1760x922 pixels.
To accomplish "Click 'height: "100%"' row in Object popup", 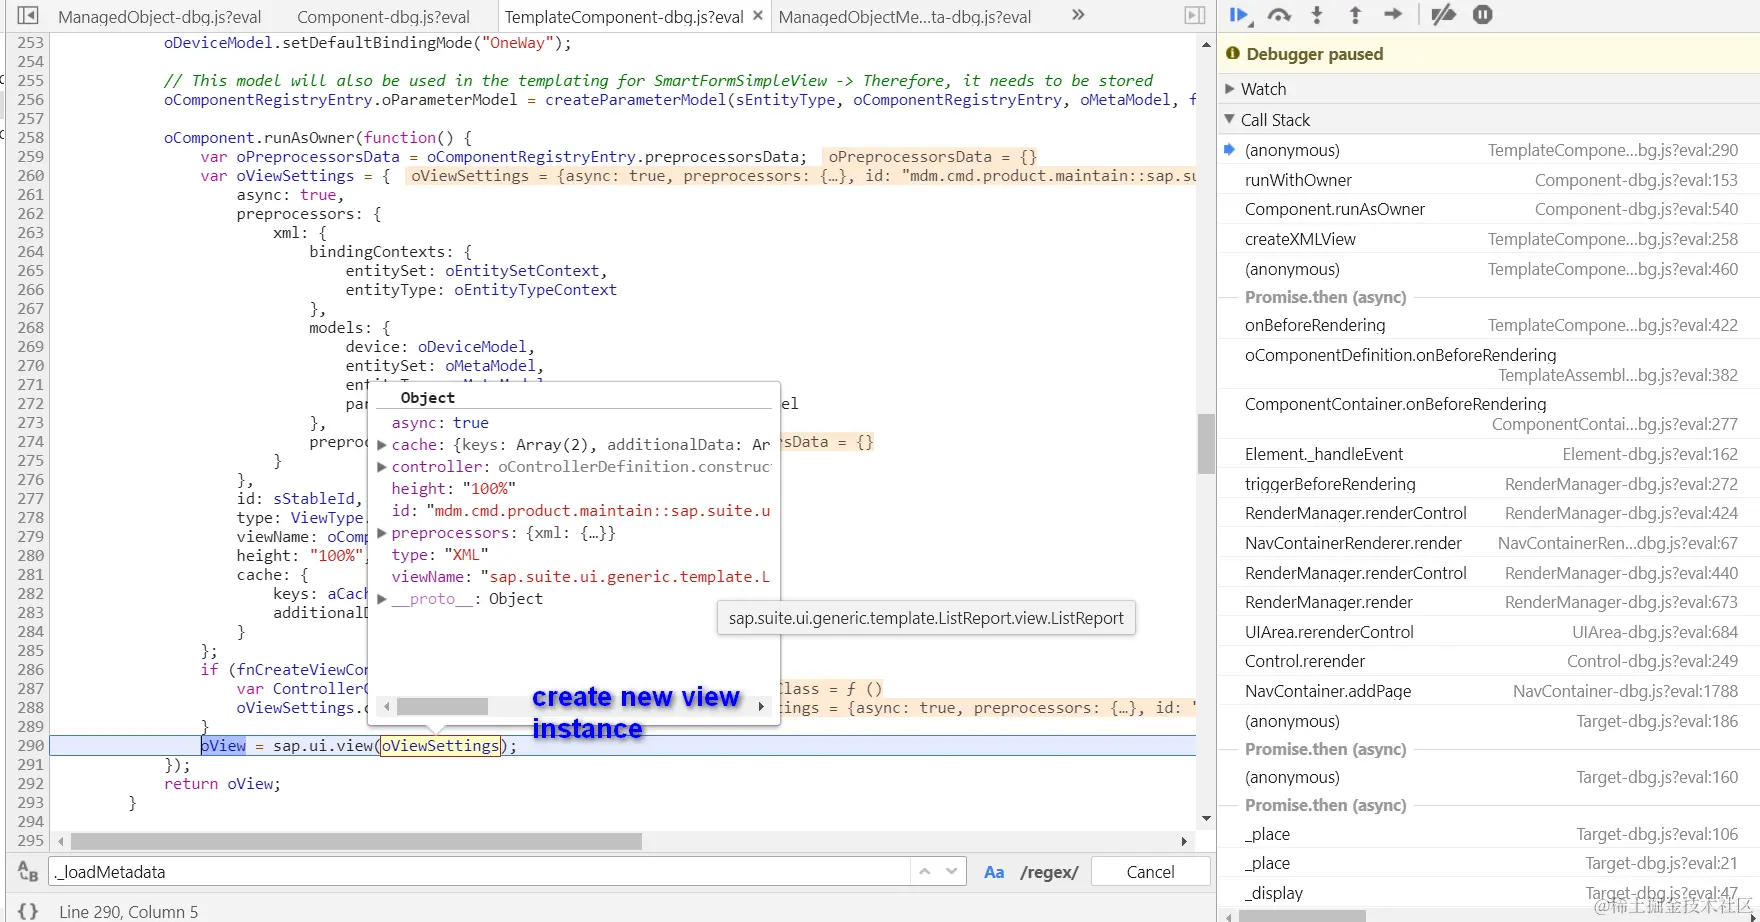I will coord(453,489).
